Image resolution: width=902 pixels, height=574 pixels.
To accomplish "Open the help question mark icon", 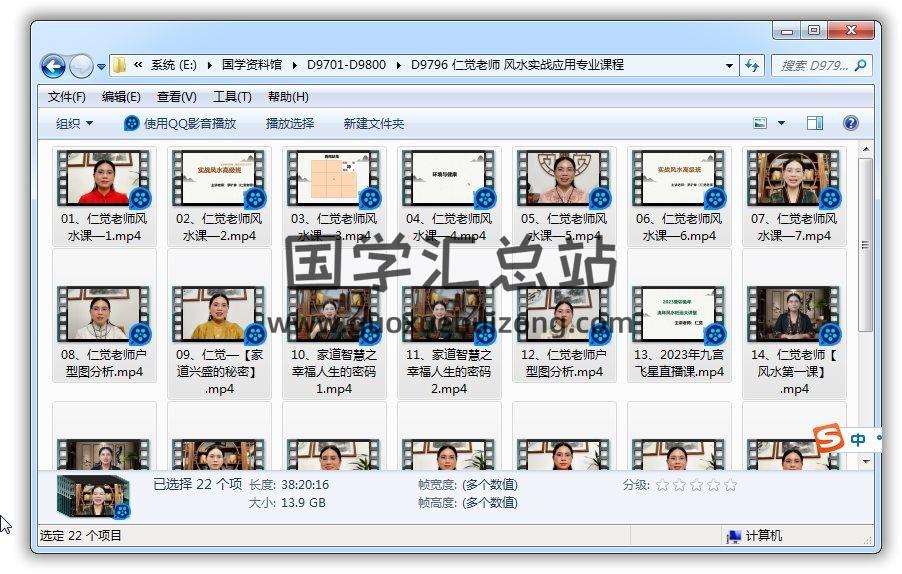I will pos(850,123).
